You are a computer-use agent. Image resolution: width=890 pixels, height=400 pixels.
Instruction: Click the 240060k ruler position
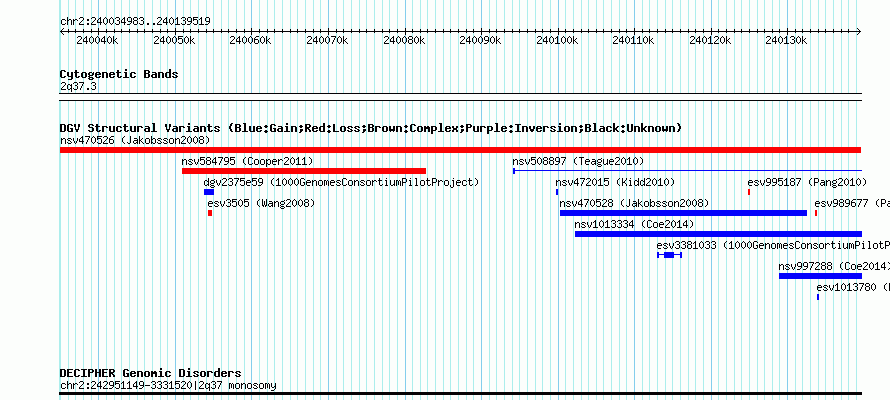point(251,40)
